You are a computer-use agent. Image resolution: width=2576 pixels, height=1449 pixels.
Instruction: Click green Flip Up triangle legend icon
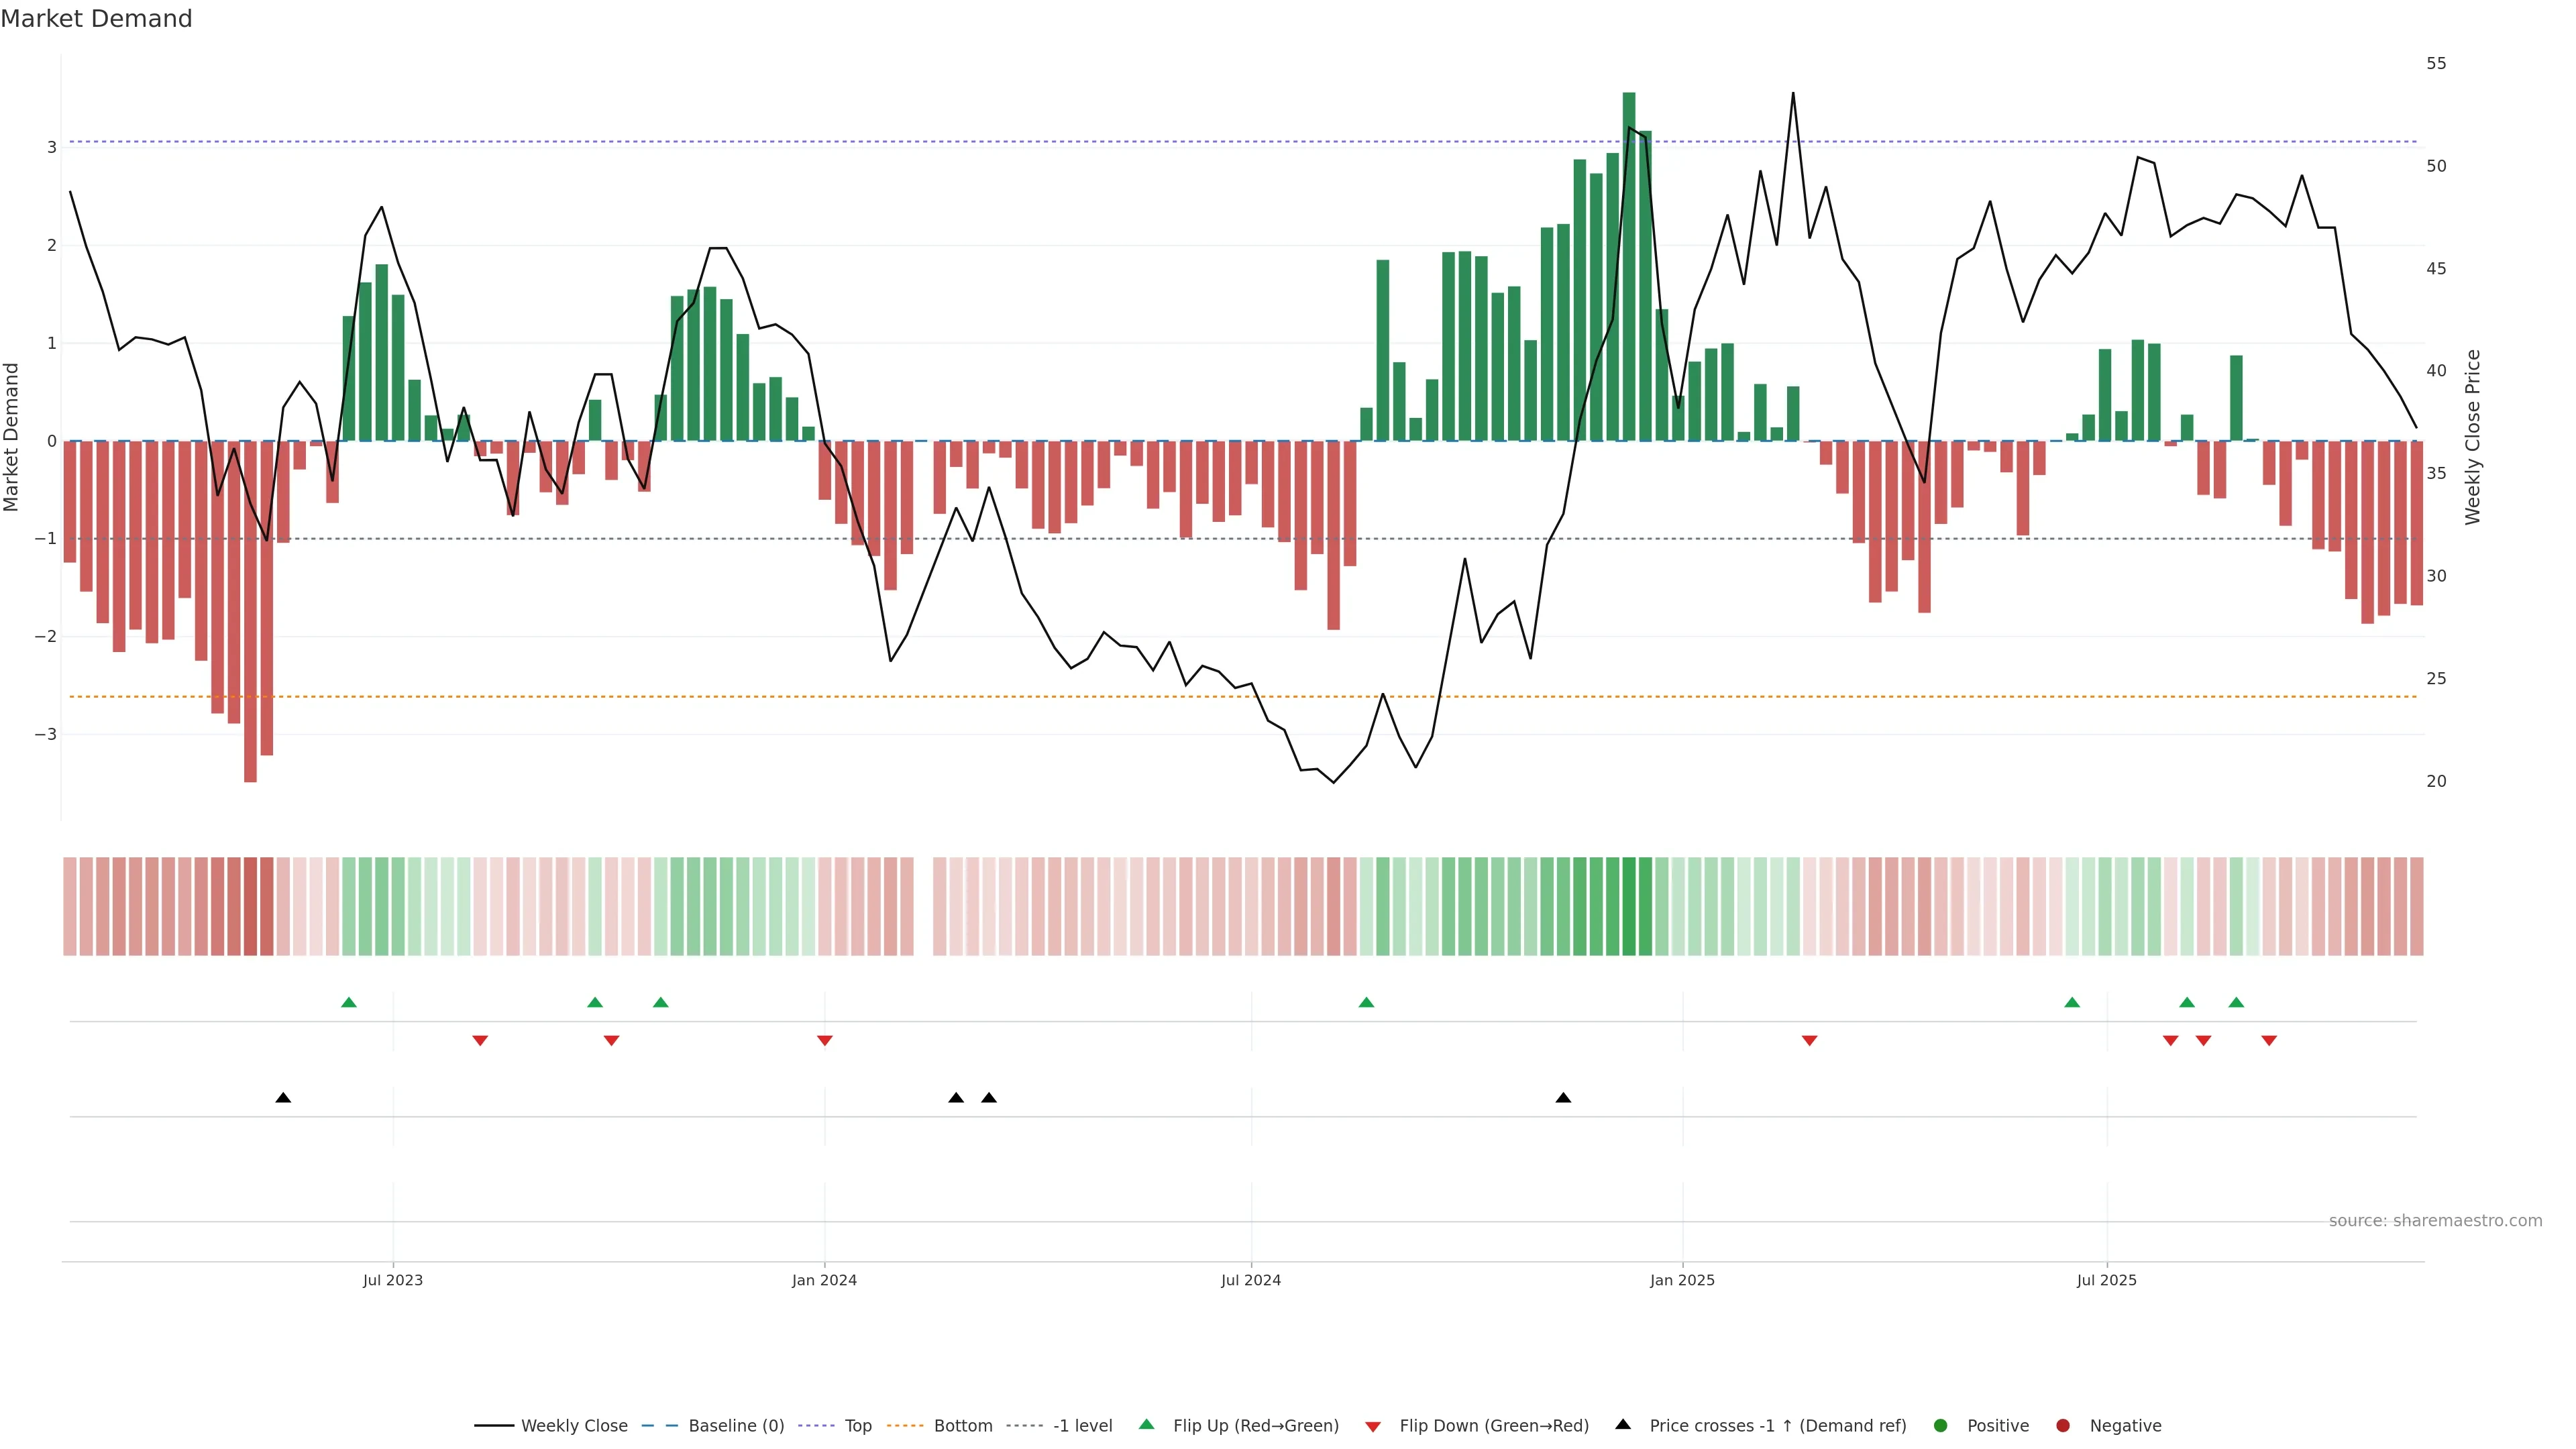point(1147,1425)
